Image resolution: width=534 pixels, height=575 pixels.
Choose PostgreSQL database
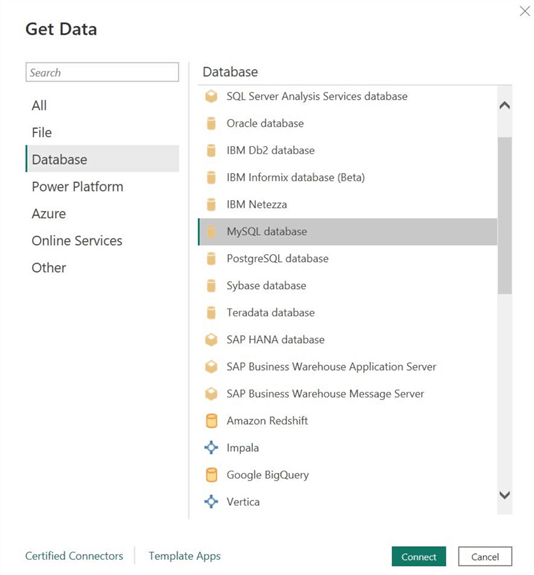pyautogui.click(x=348, y=259)
